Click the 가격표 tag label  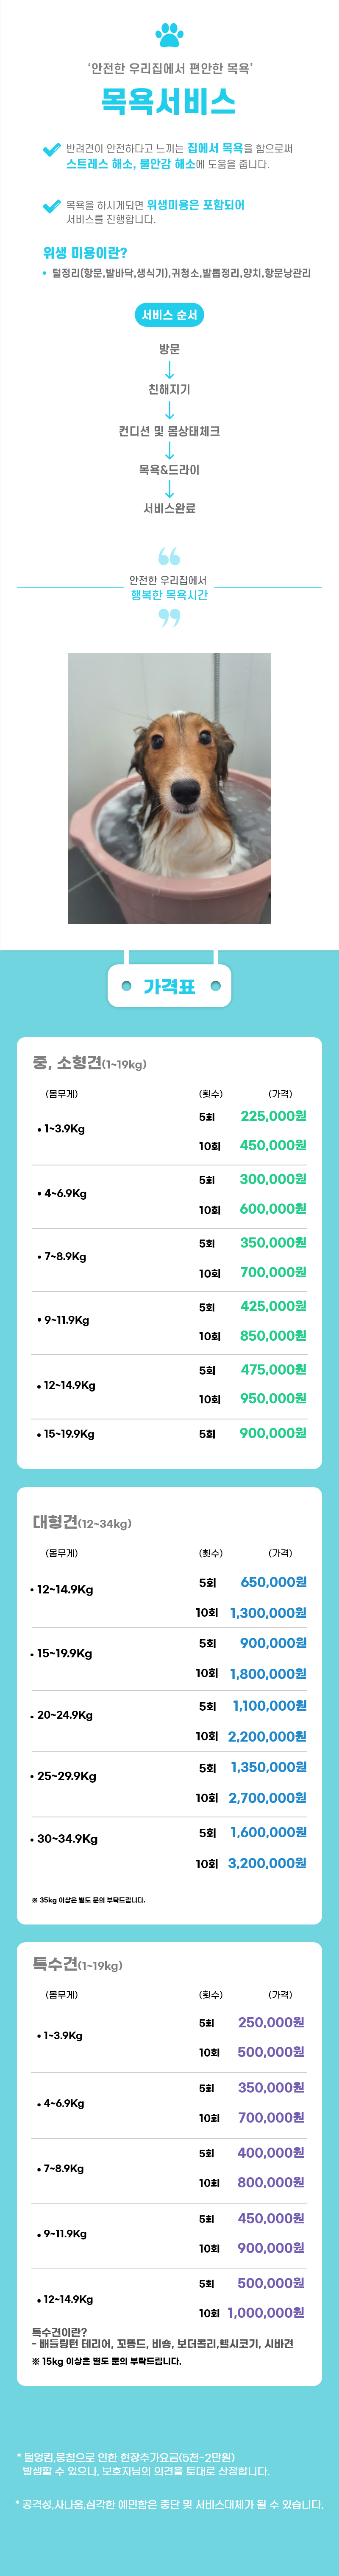click(x=169, y=986)
